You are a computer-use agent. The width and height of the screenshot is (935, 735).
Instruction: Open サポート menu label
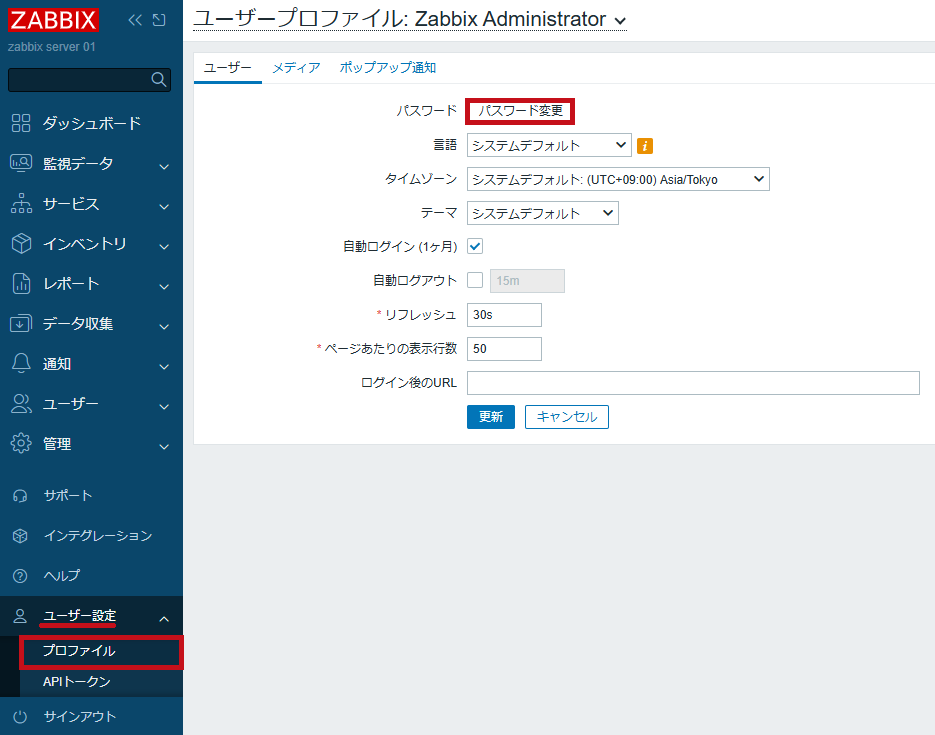point(67,496)
